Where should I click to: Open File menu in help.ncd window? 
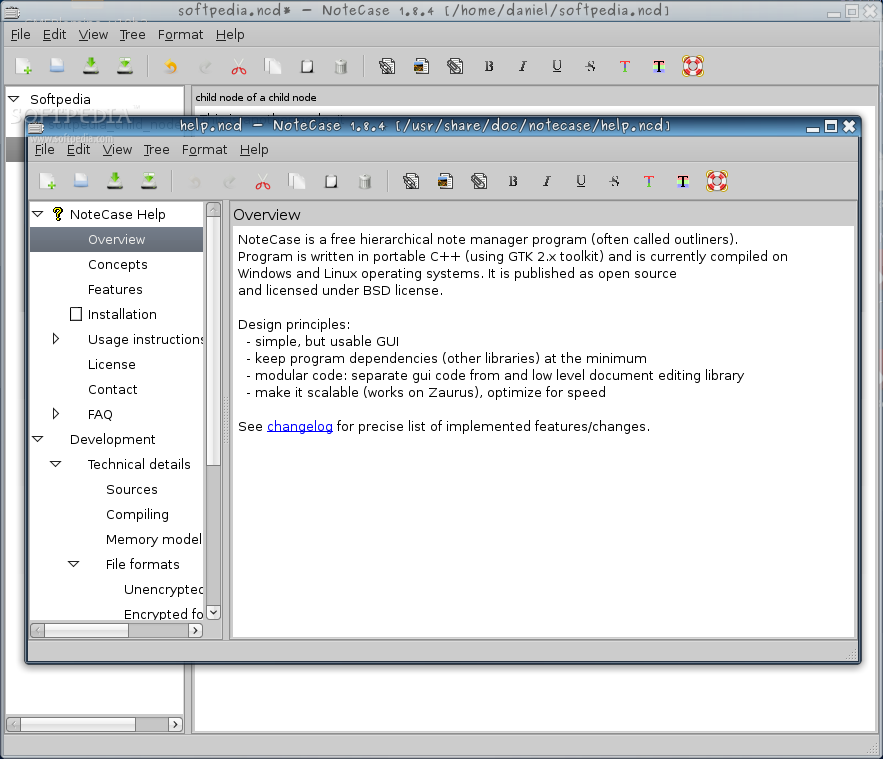coord(44,150)
